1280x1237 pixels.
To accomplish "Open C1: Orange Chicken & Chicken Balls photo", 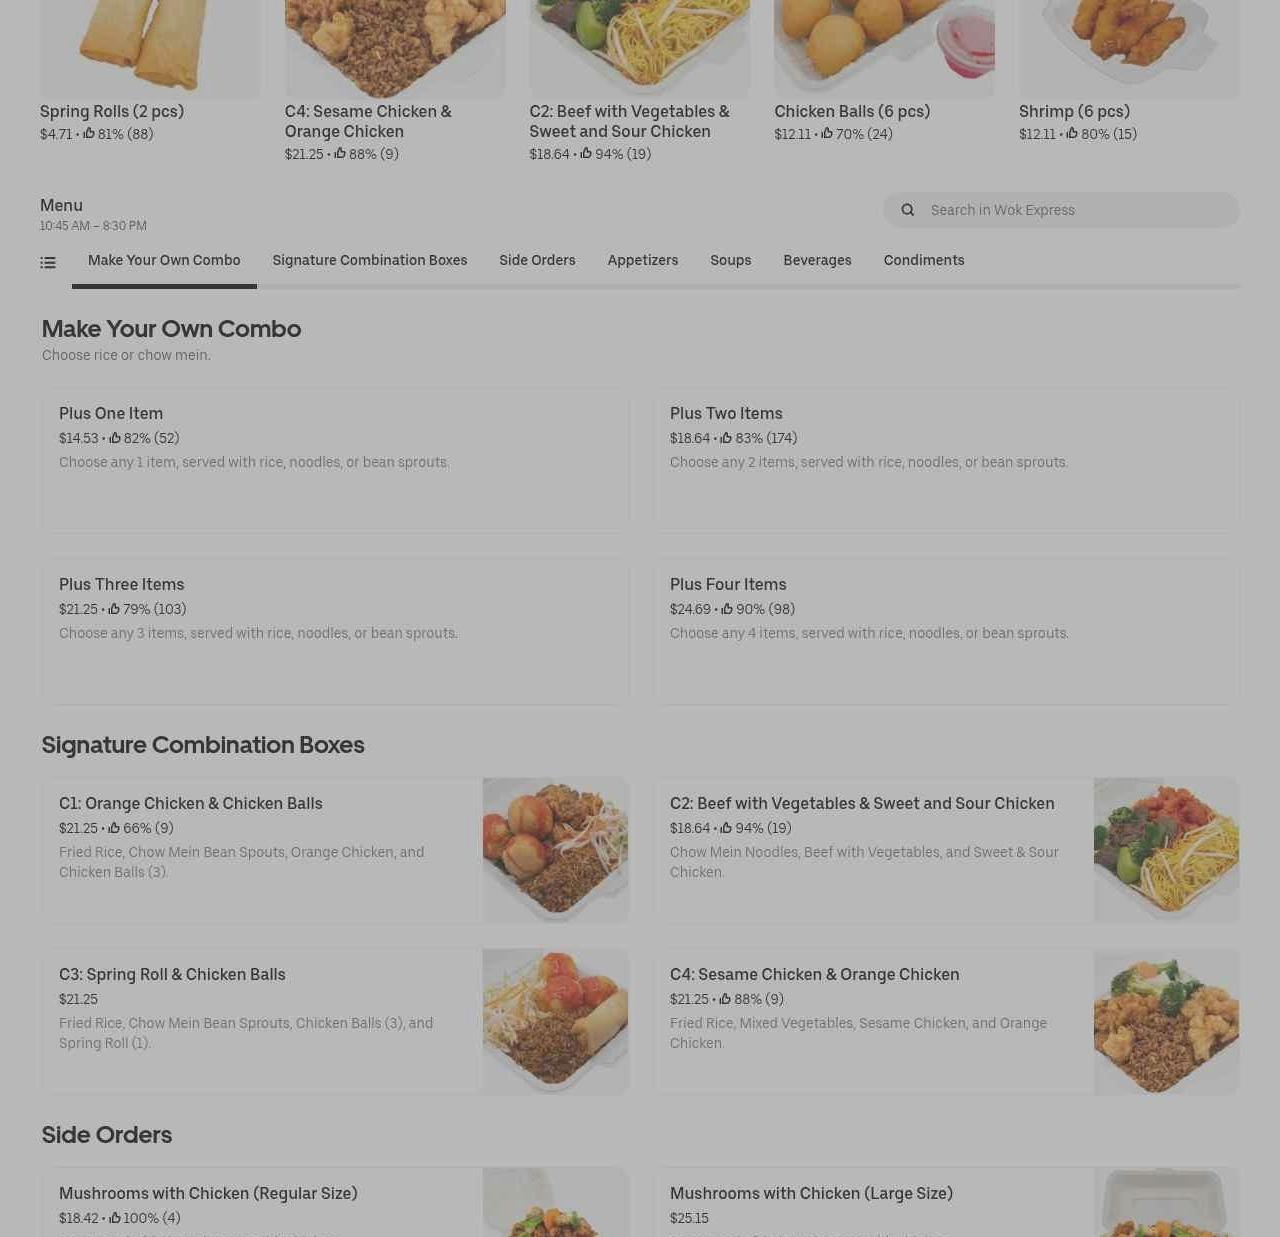I will tap(556, 850).
